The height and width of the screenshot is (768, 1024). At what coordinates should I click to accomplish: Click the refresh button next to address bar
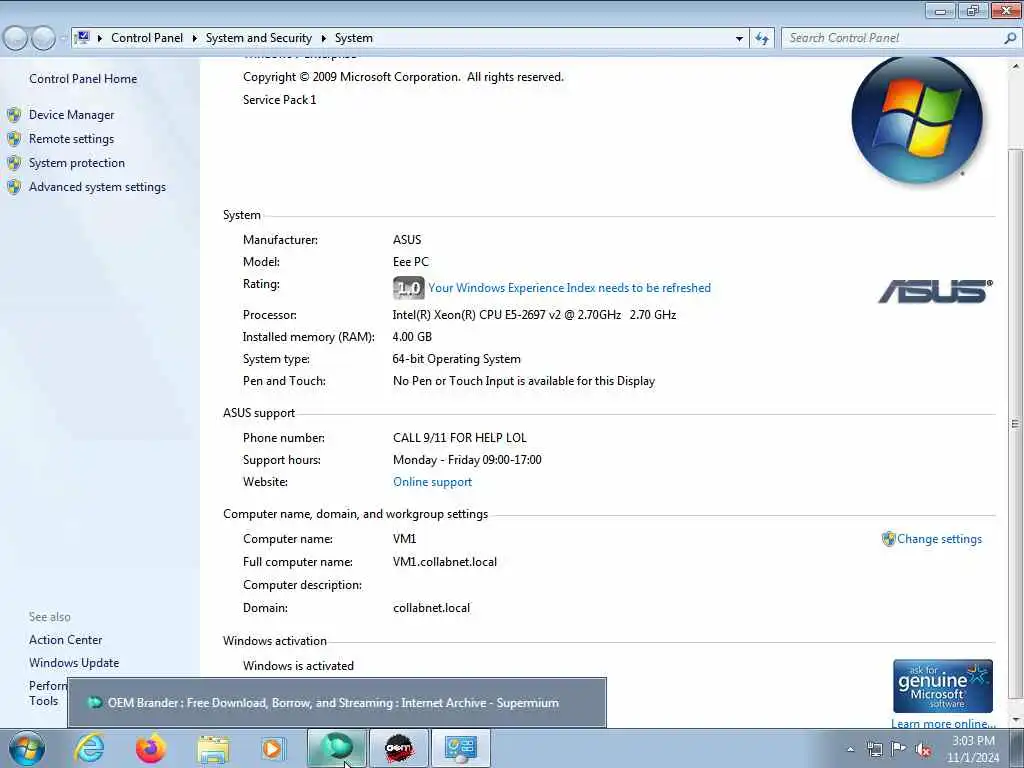tap(761, 39)
